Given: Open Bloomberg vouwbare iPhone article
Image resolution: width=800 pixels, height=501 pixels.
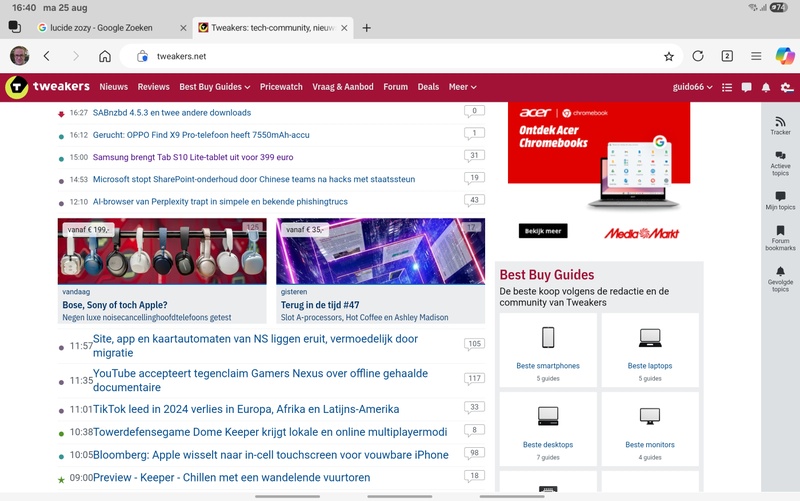Looking at the screenshot, I should click(270, 455).
